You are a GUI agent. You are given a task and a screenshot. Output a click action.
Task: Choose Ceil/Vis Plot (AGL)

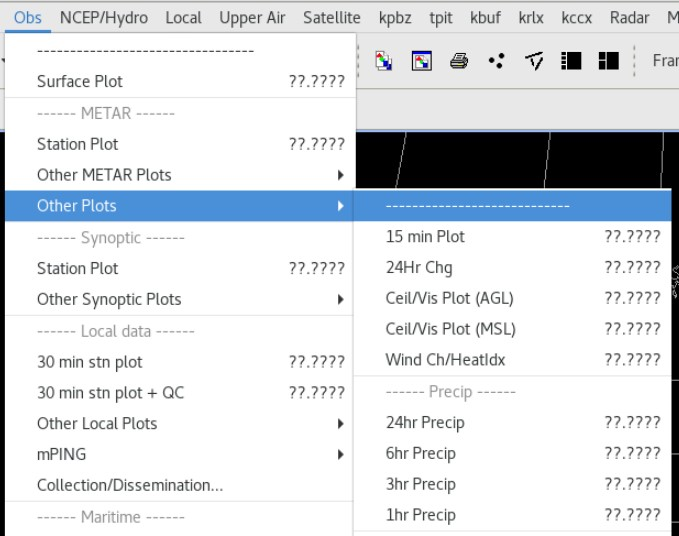click(x=513, y=298)
